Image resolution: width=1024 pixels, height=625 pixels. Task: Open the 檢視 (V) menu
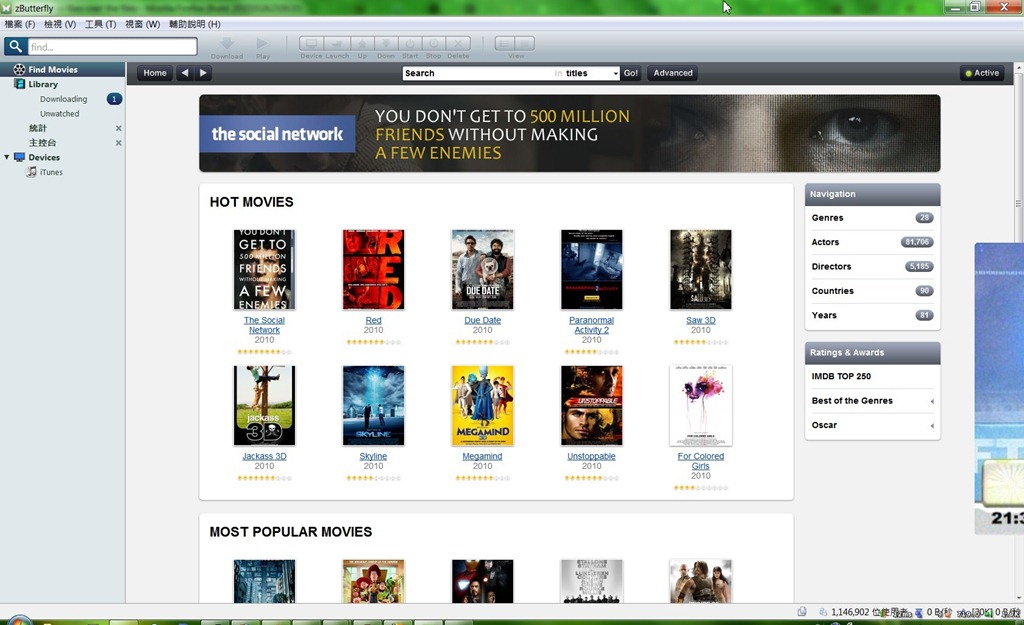click(60, 24)
